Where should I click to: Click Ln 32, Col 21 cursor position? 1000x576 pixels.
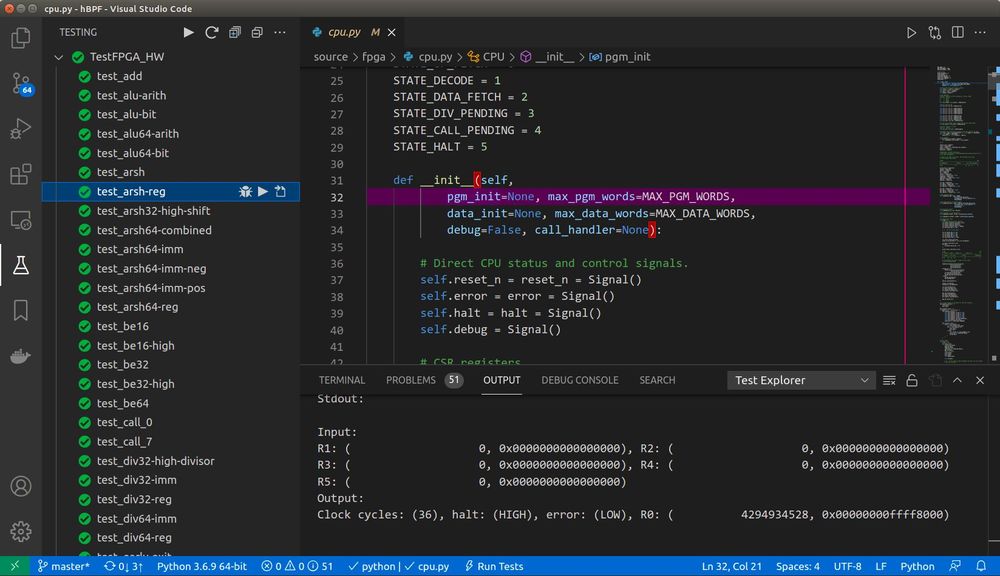pyautogui.click(x=732, y=566)
